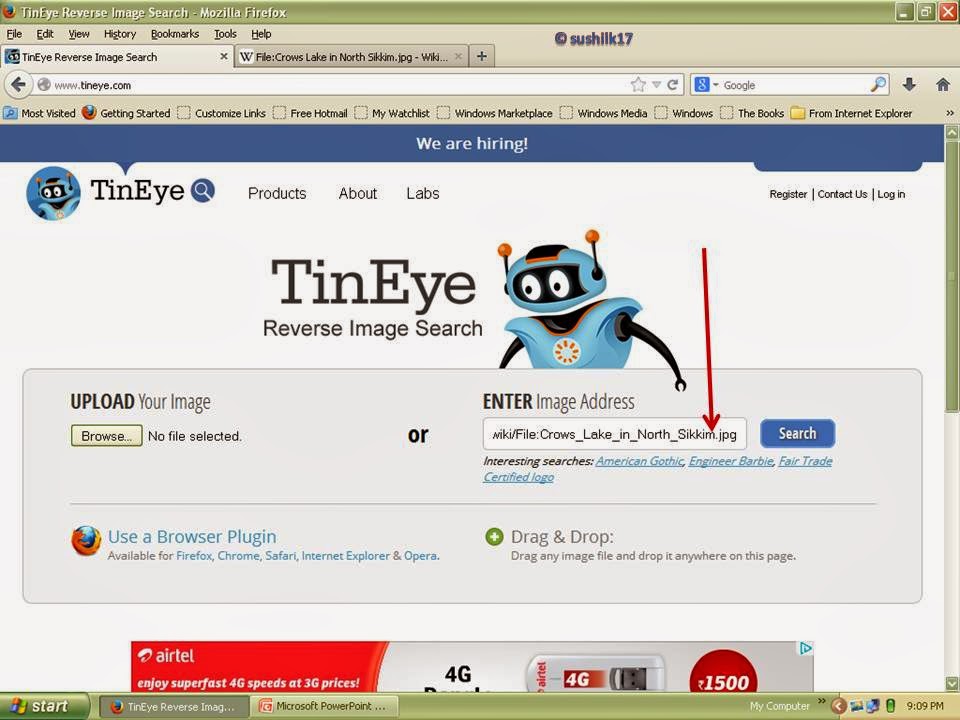The width and height of the screenshot is (960, 720).
Task: Open the Downloads arrow icon
Action: (909, 85)
